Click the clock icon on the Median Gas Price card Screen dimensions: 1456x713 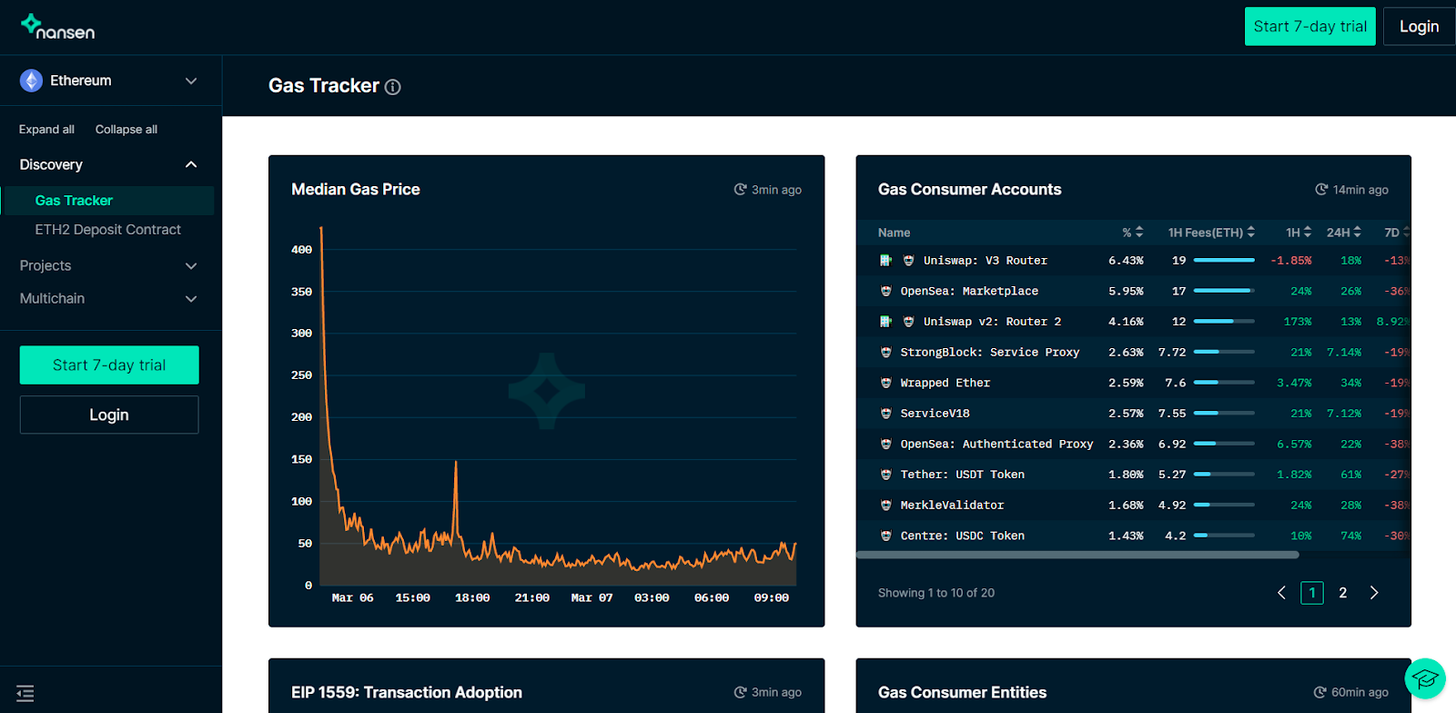click(738, 188)
